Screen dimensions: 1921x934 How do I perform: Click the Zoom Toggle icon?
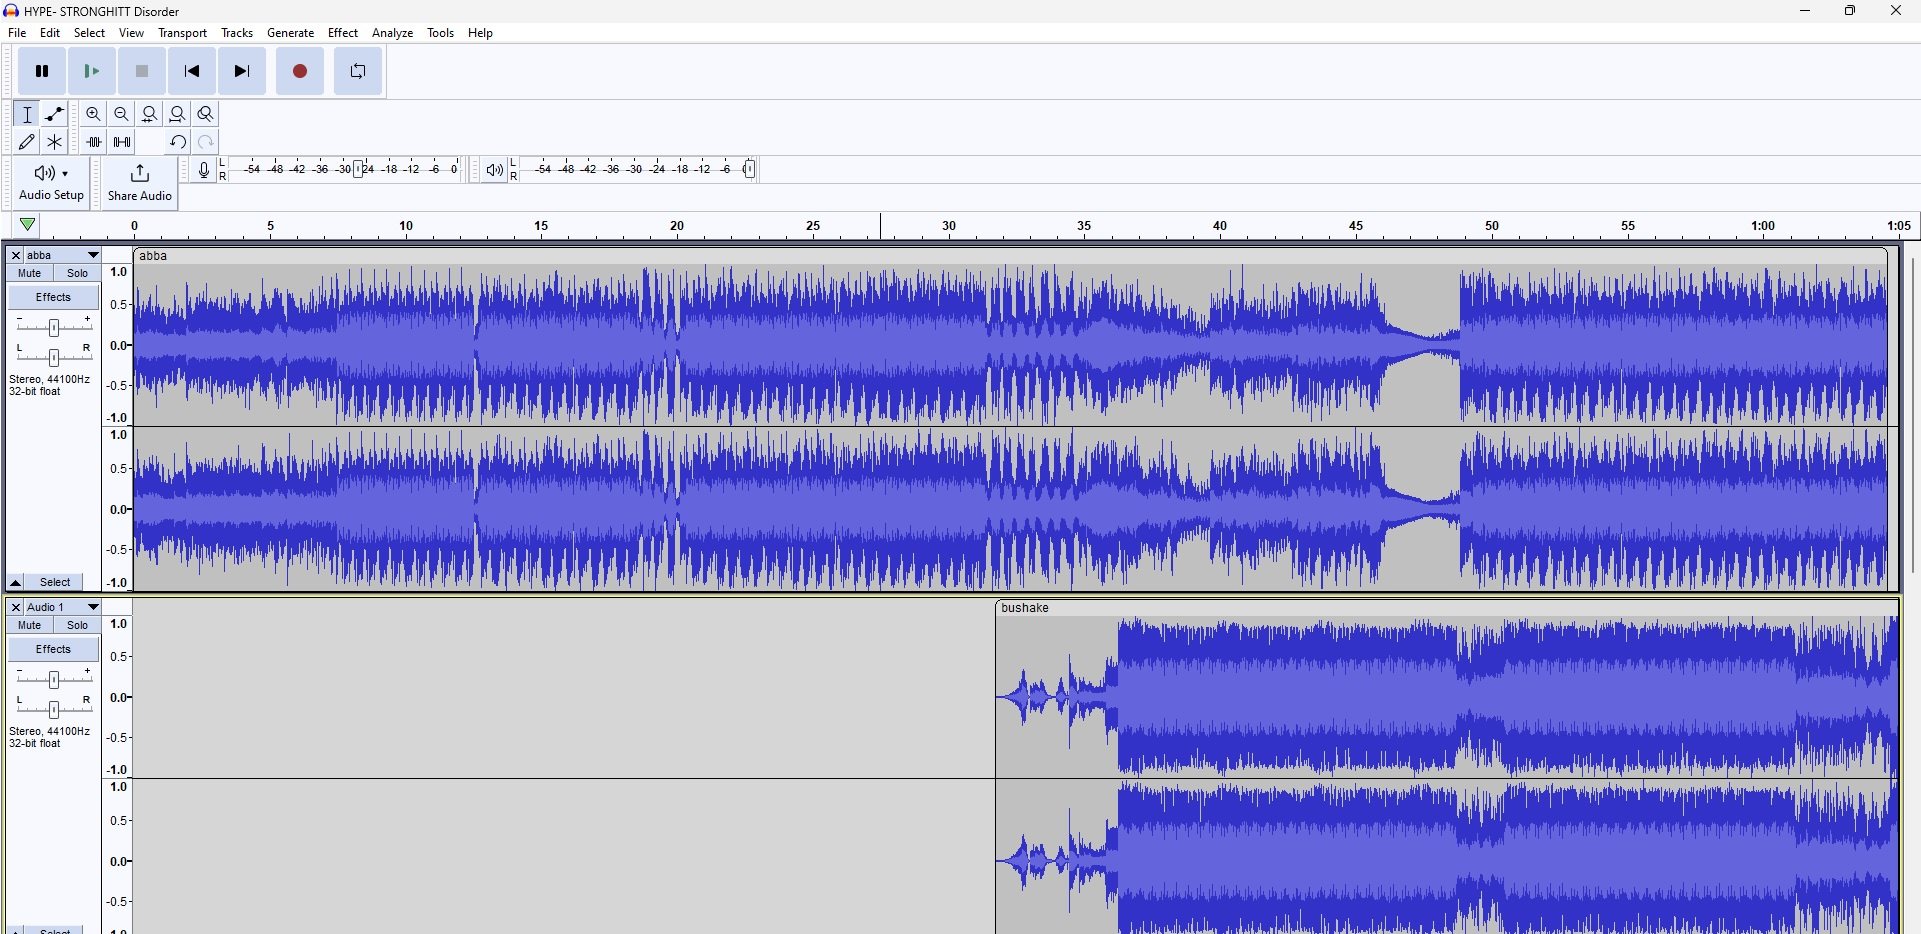coord(206,114)
